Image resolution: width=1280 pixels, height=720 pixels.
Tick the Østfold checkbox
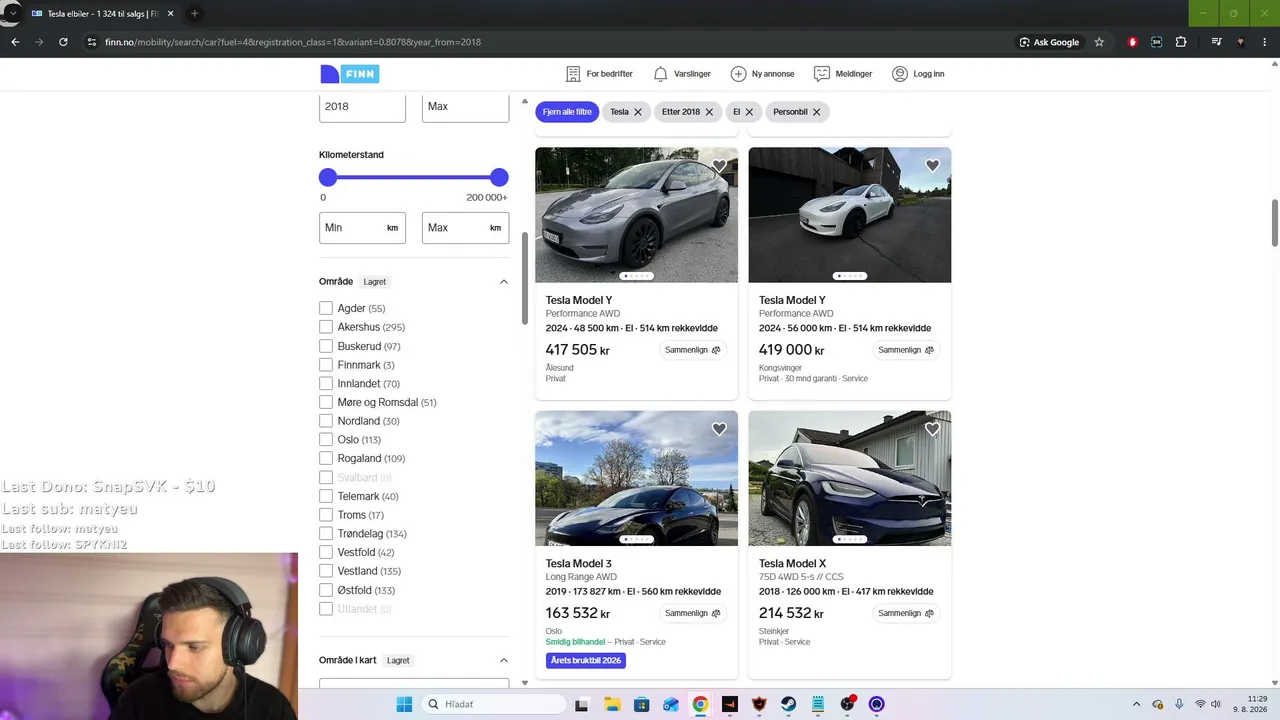pyautogui.click(x=326, y=590)
